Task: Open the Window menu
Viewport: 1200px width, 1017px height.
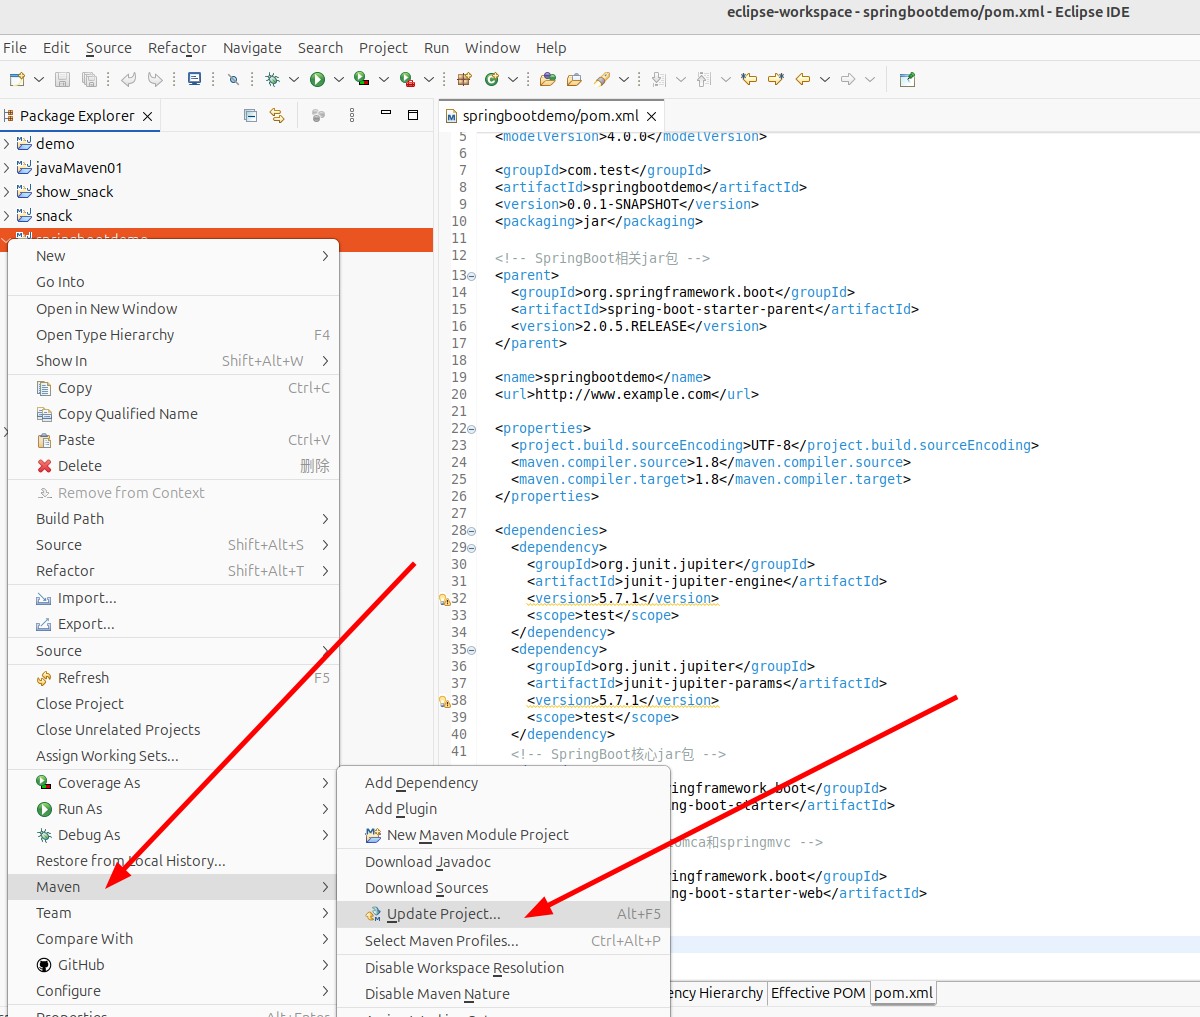Action: coord(492,48)
